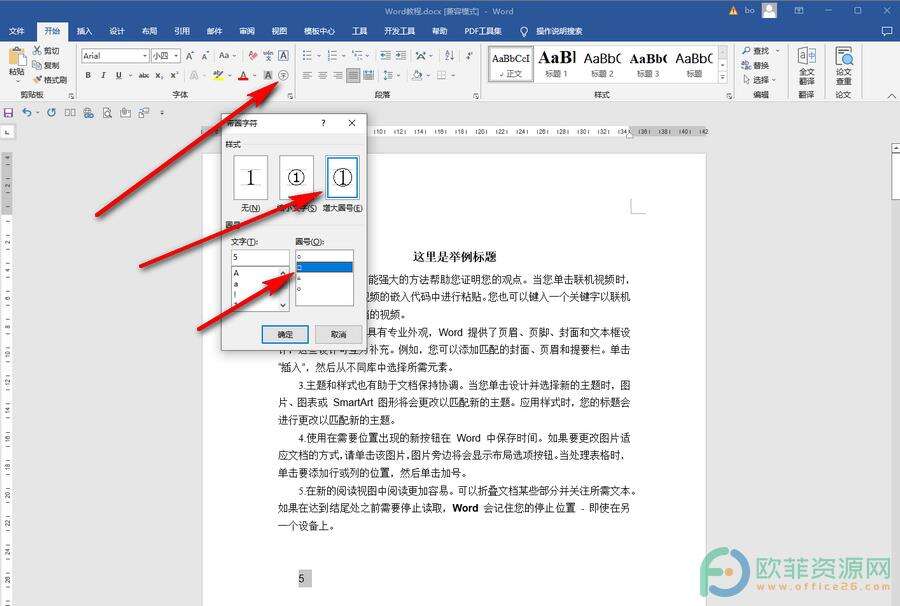Increase font size with the grow-font icon
900x606 pixels.
pos(189,56)
